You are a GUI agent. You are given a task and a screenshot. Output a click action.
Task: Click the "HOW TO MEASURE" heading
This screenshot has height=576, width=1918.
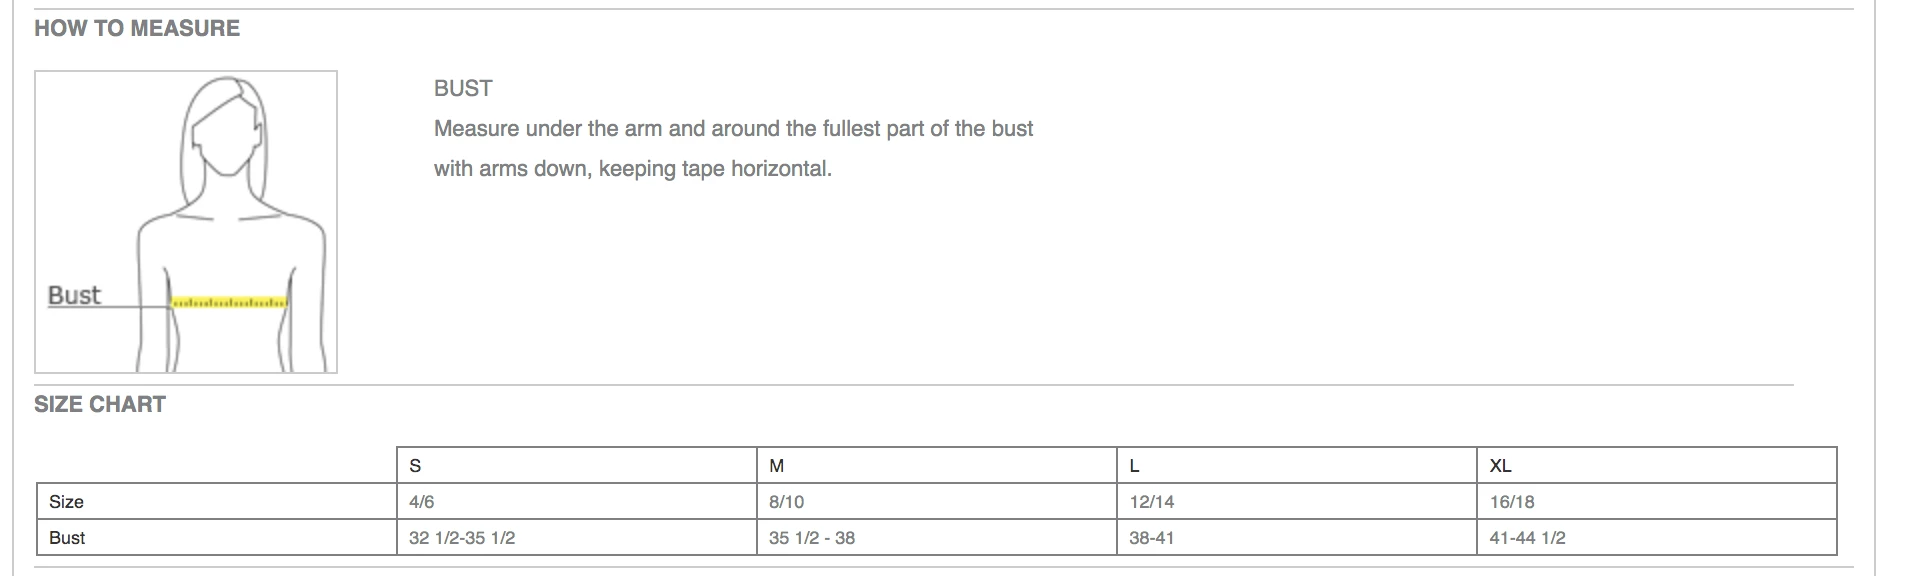[137, 28]
